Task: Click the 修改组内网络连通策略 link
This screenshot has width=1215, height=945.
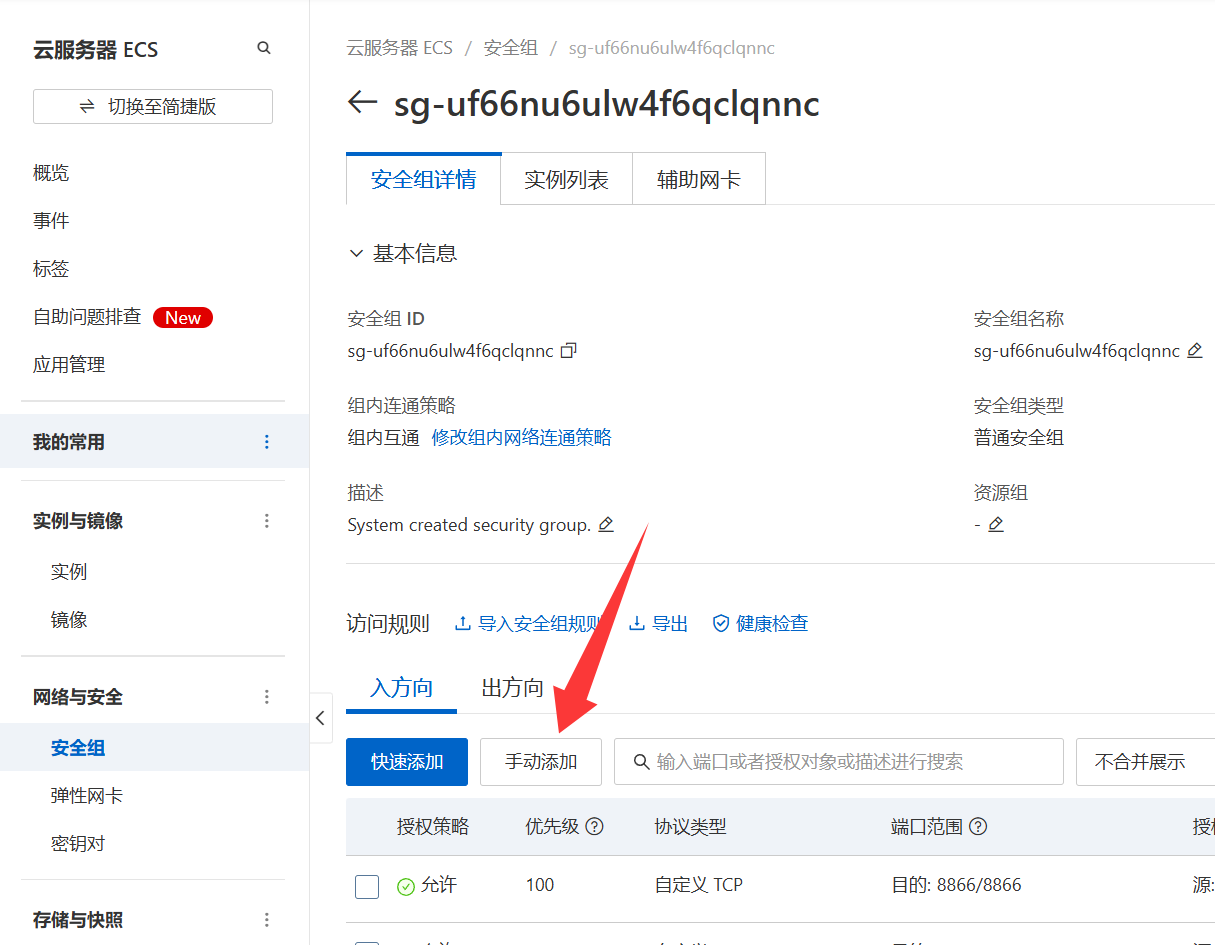Action: (x=521, y=438)
